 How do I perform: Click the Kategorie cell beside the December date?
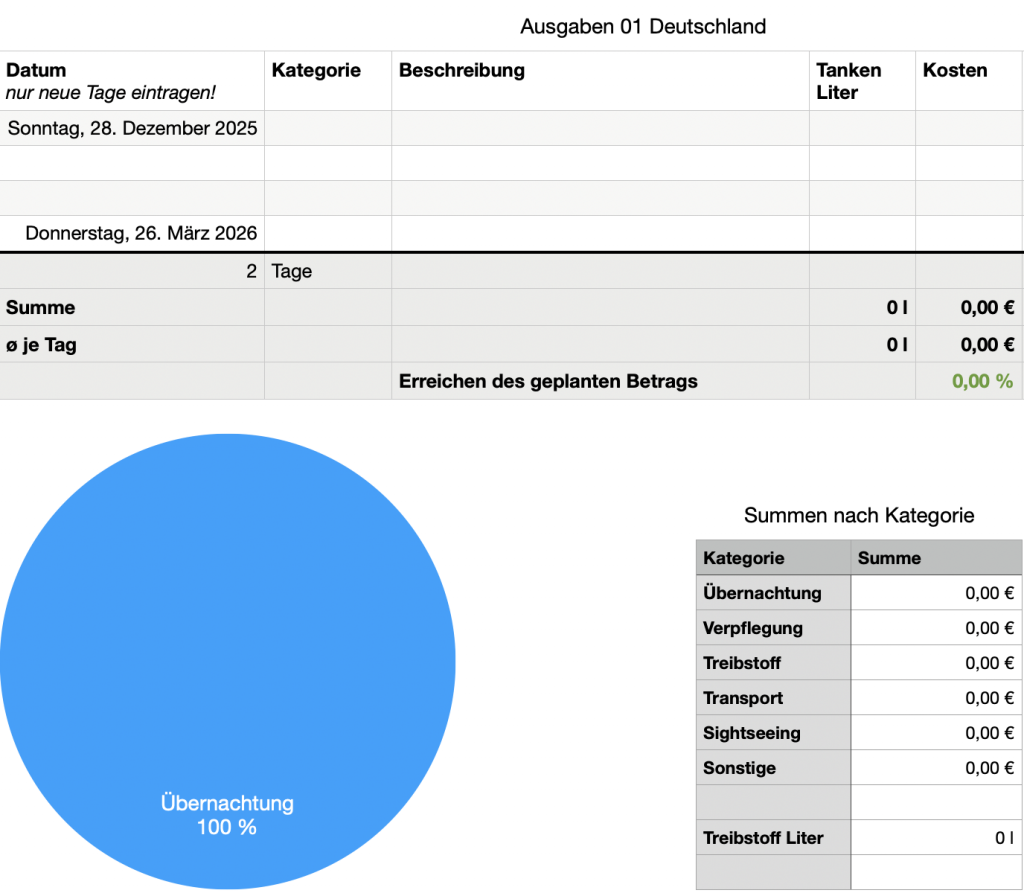coord(327,128)
